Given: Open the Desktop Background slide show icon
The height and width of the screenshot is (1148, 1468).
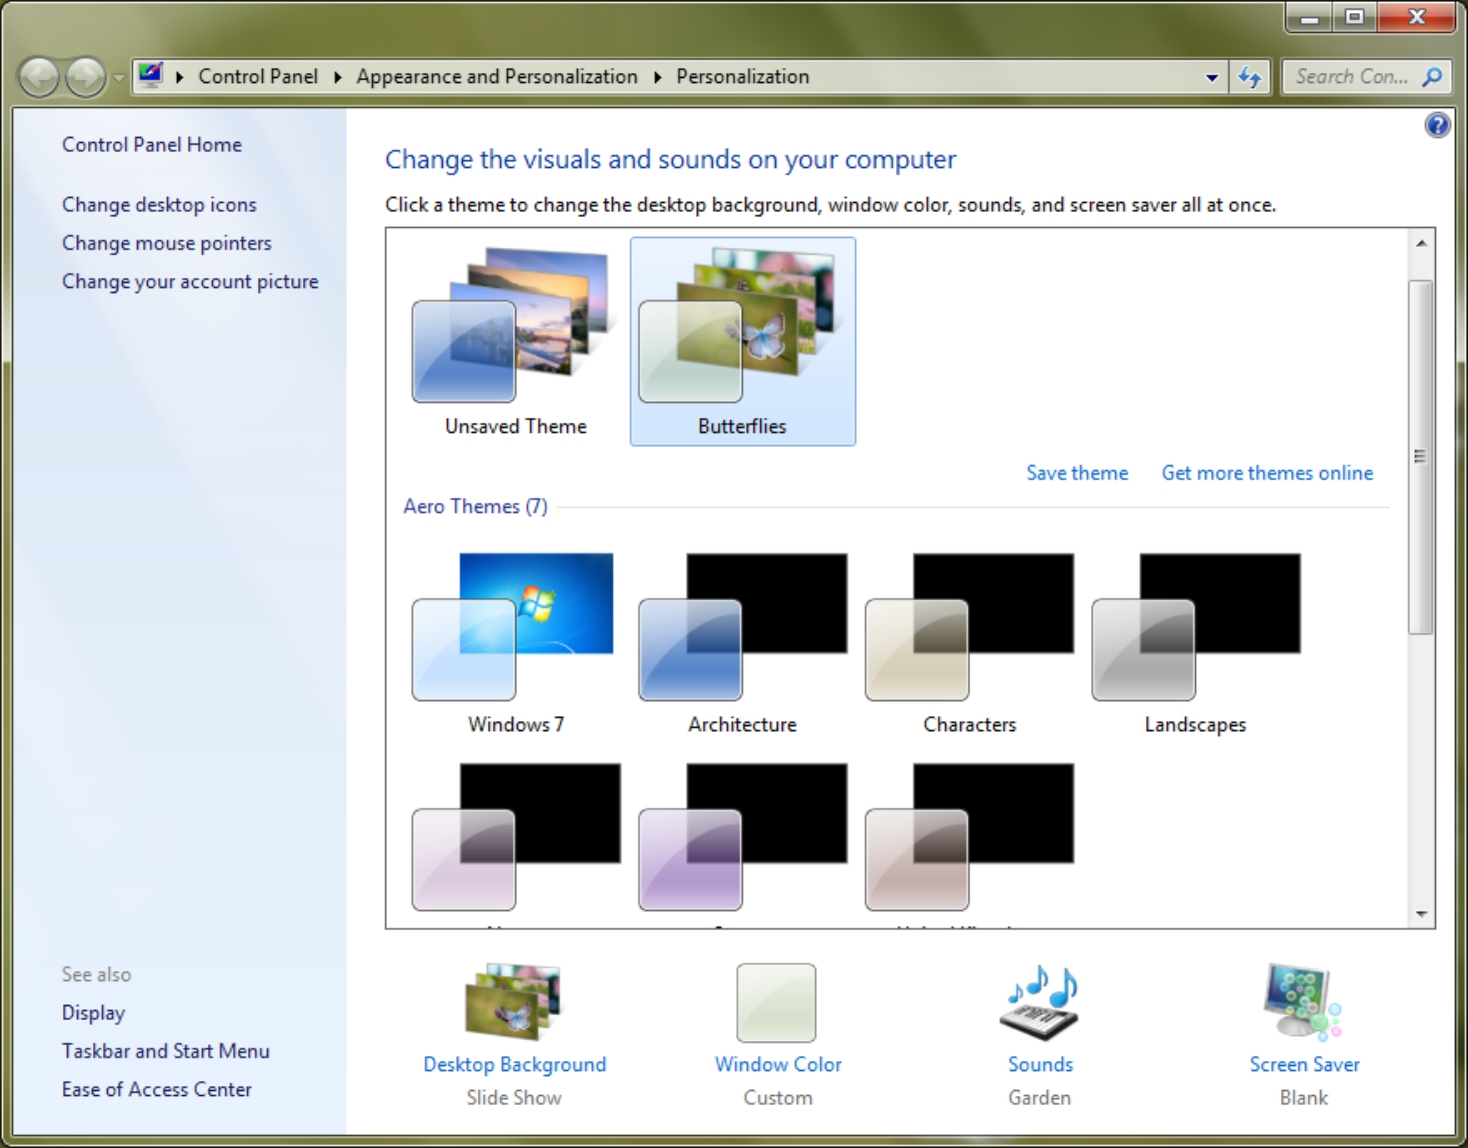Looking at the screenshot, I should (513, 1002).
